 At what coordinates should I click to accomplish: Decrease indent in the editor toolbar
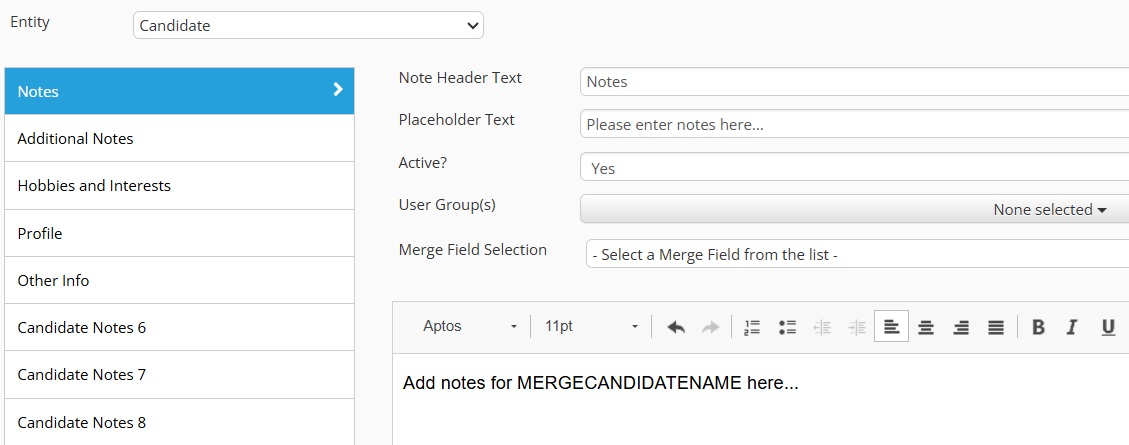click(822, 327)
